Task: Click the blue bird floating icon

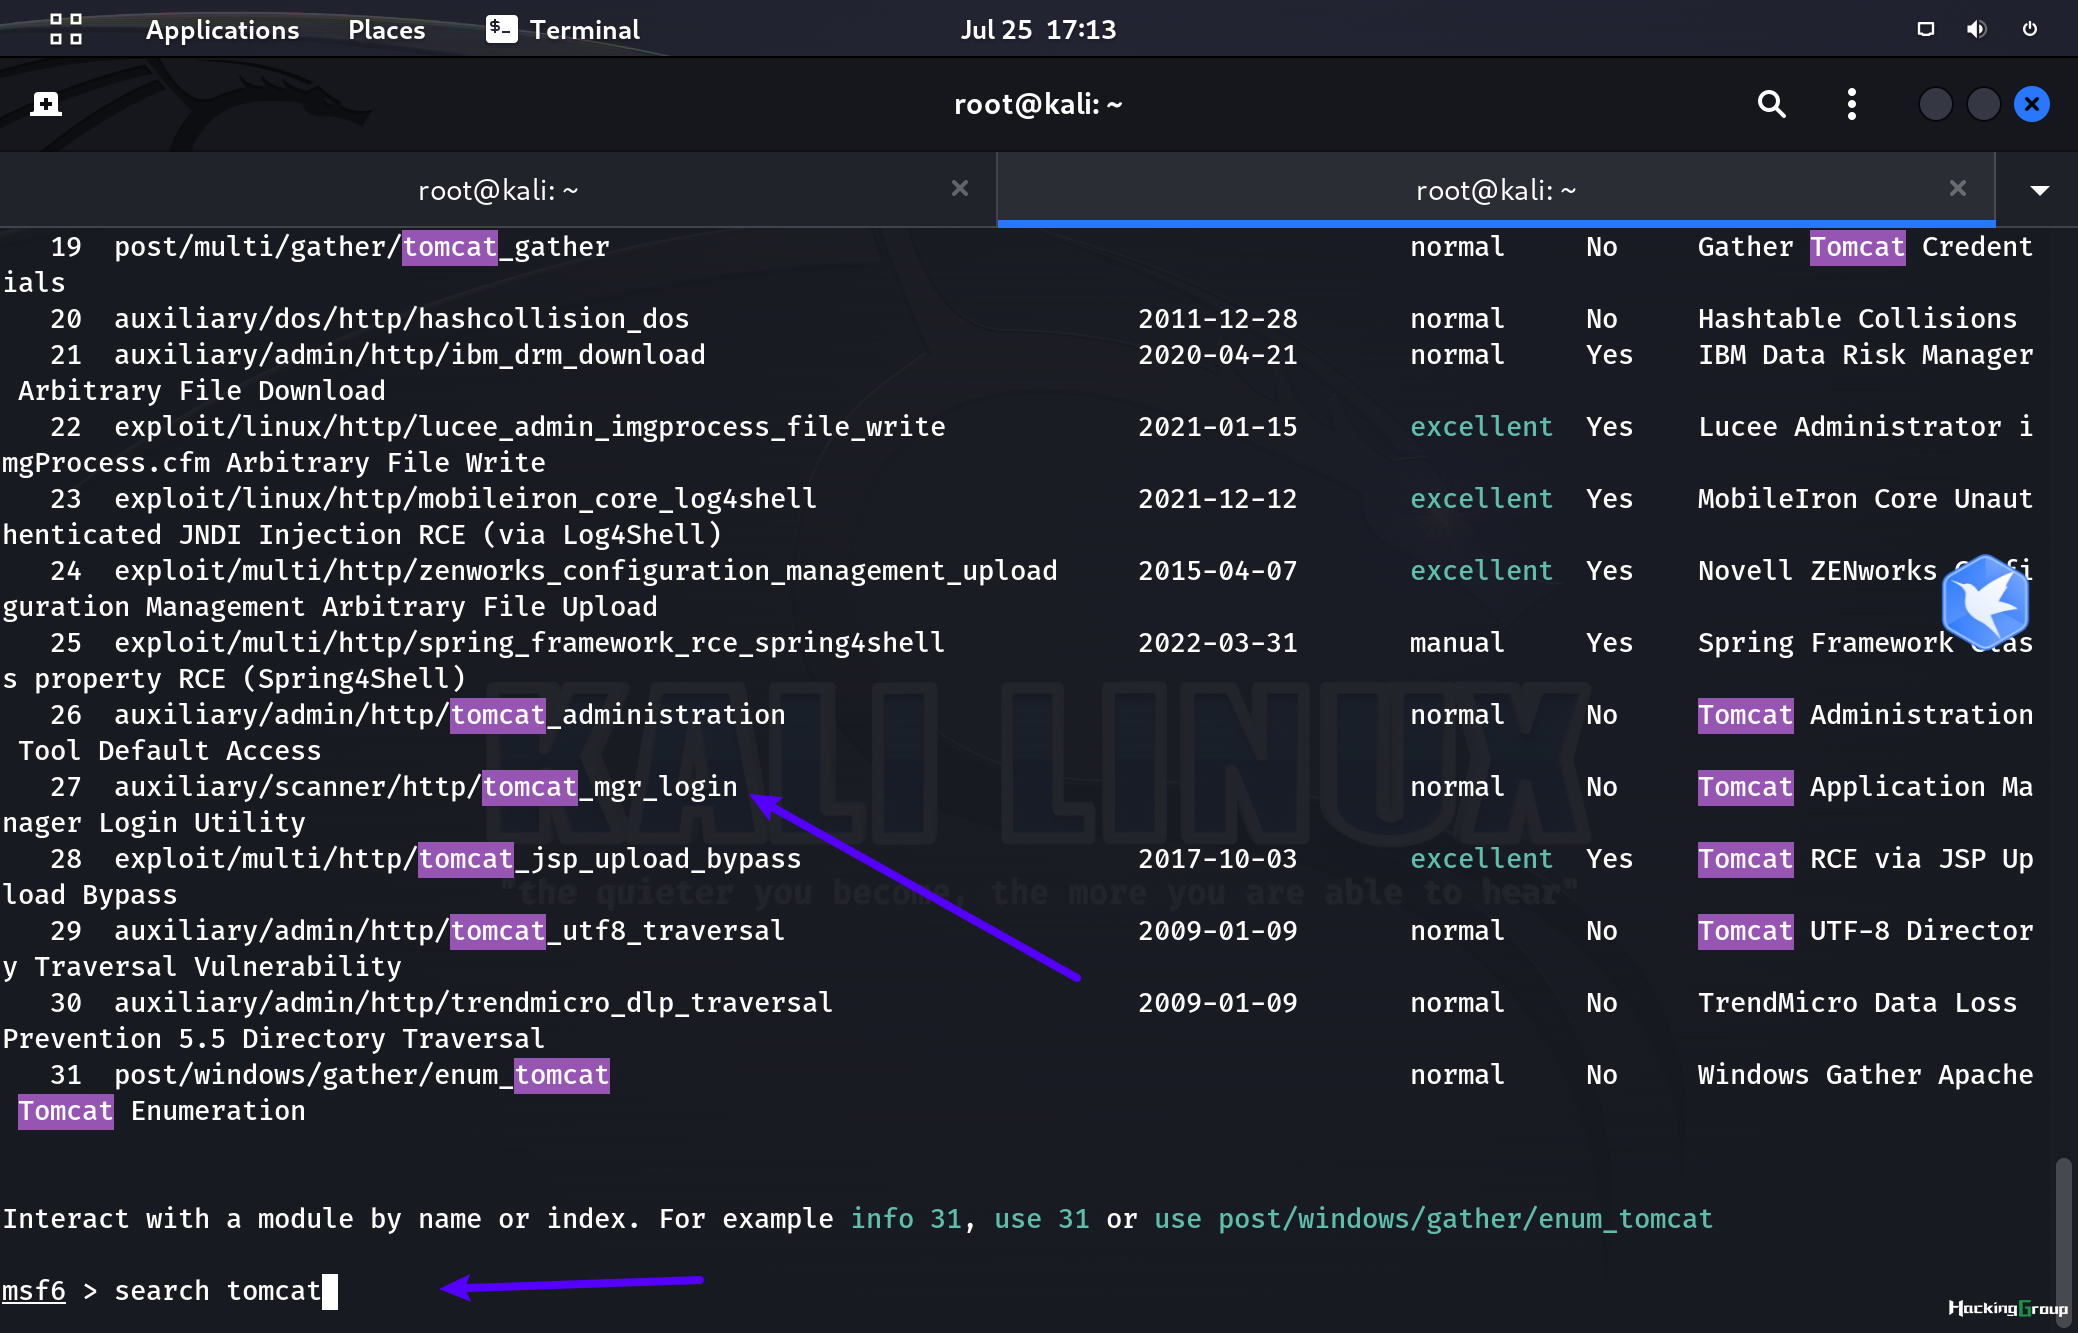Action: (1986, 603)
